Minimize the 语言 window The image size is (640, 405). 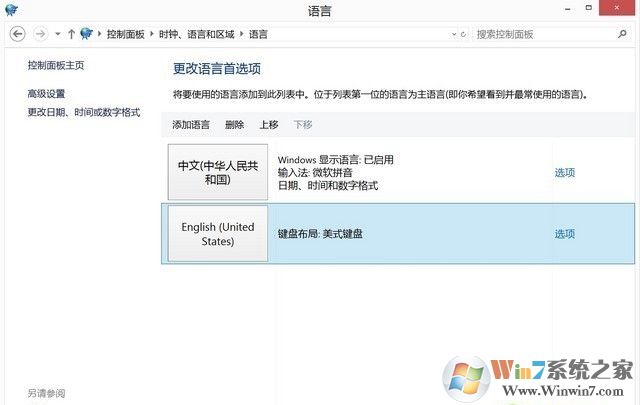567,8
